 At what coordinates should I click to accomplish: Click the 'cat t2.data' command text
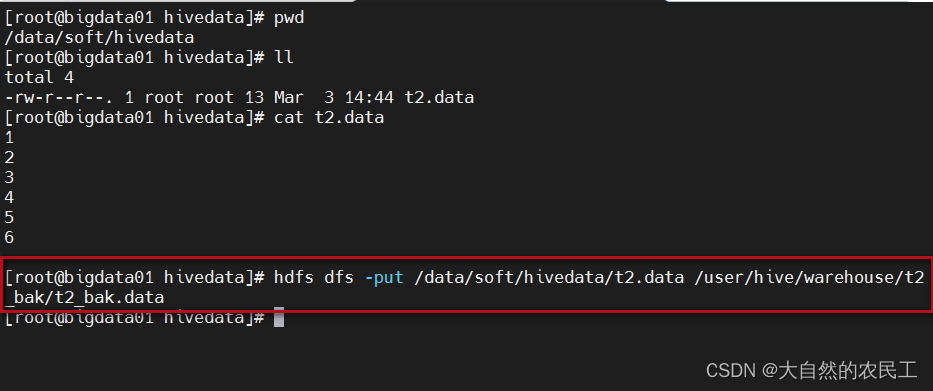point(329,118)
